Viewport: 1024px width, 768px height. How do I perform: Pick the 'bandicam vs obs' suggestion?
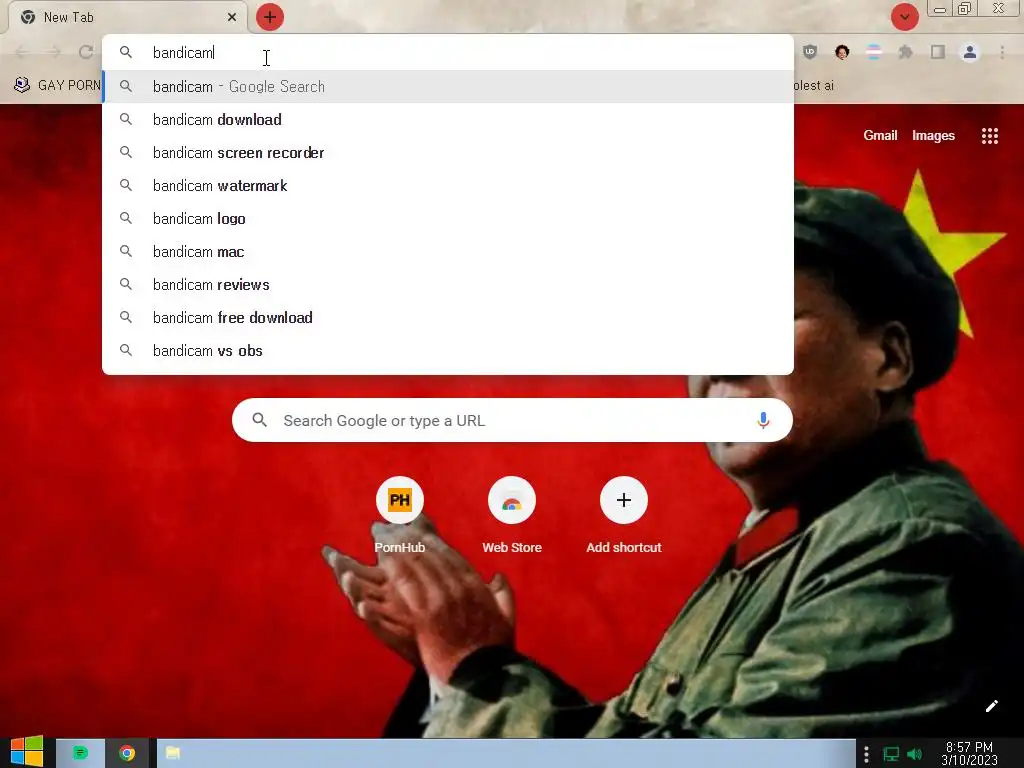click(448, 351)
